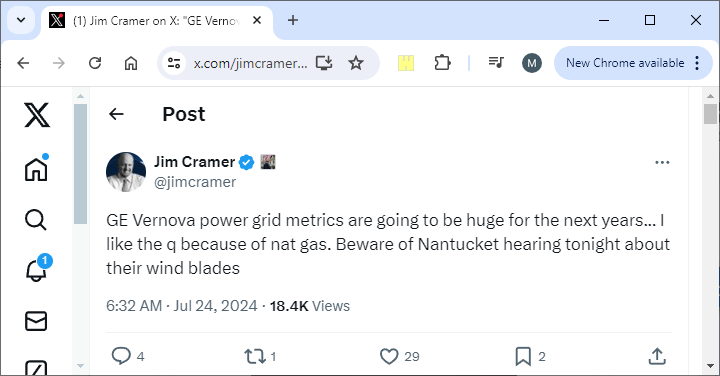
Task: Open the @jimcramer profile link
Action: pyautogui.click(x=195, y=182)
